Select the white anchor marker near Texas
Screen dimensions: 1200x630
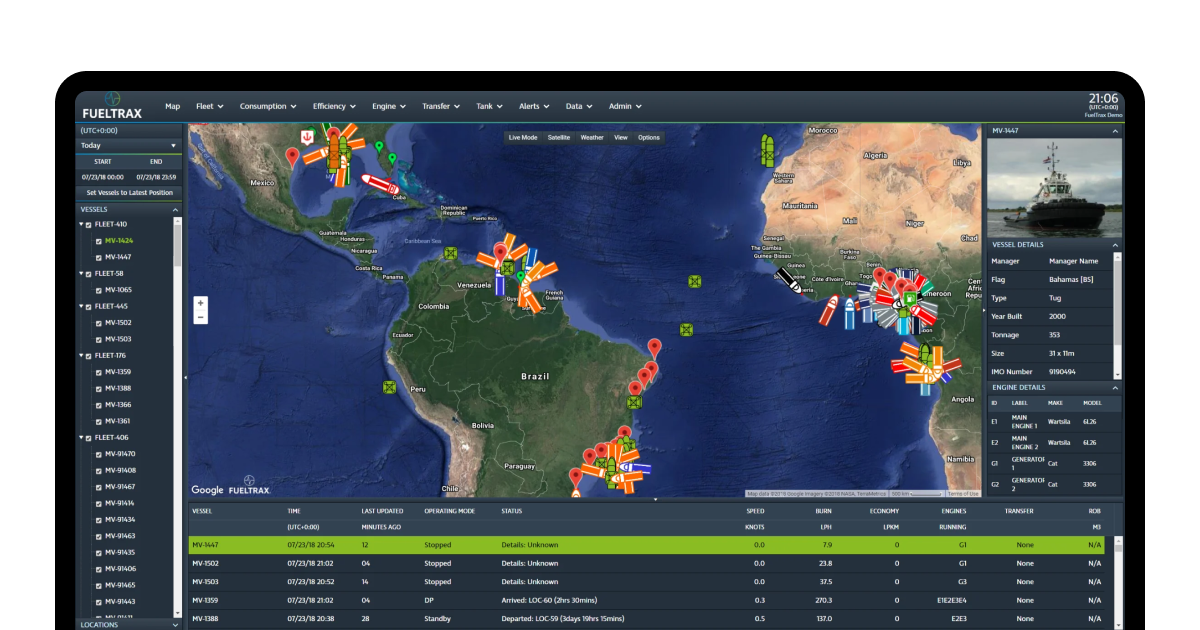(x=307, y=135)
